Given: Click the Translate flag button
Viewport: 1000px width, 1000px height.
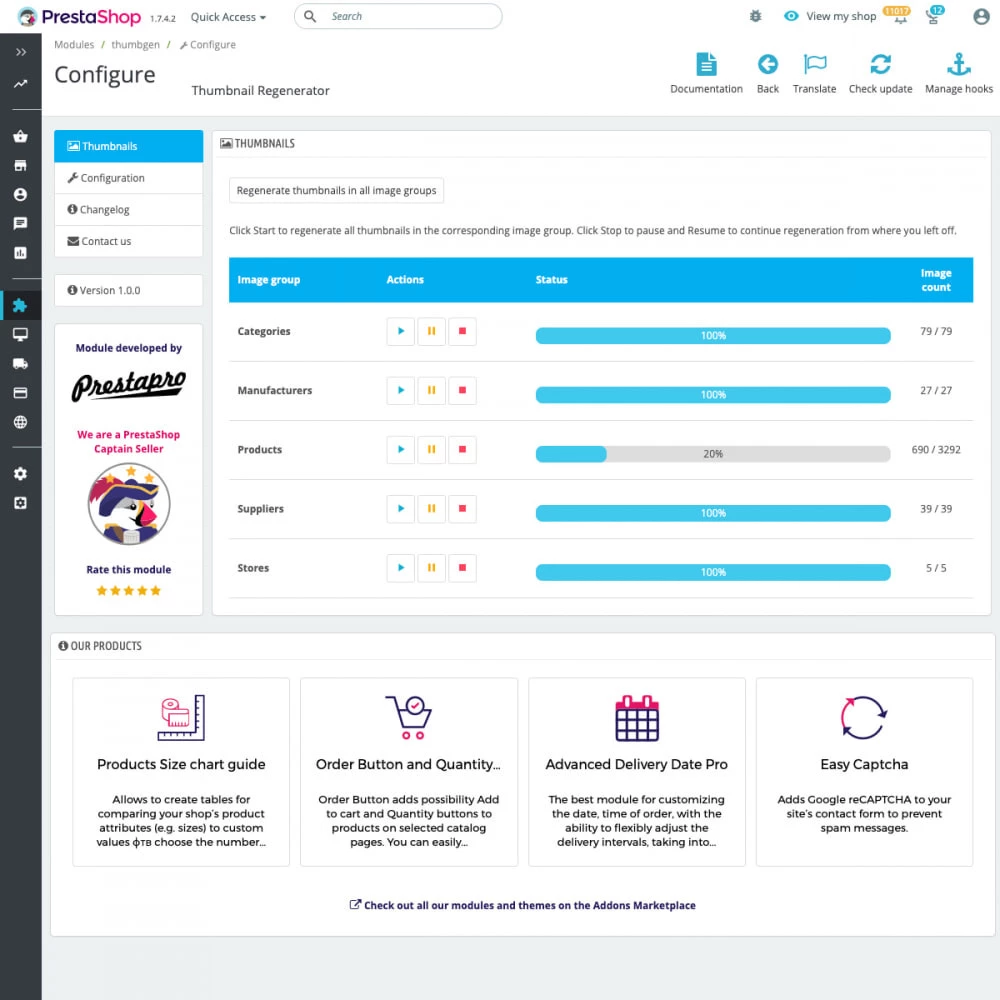Looking at the screenshot, I should pos(814,74).
